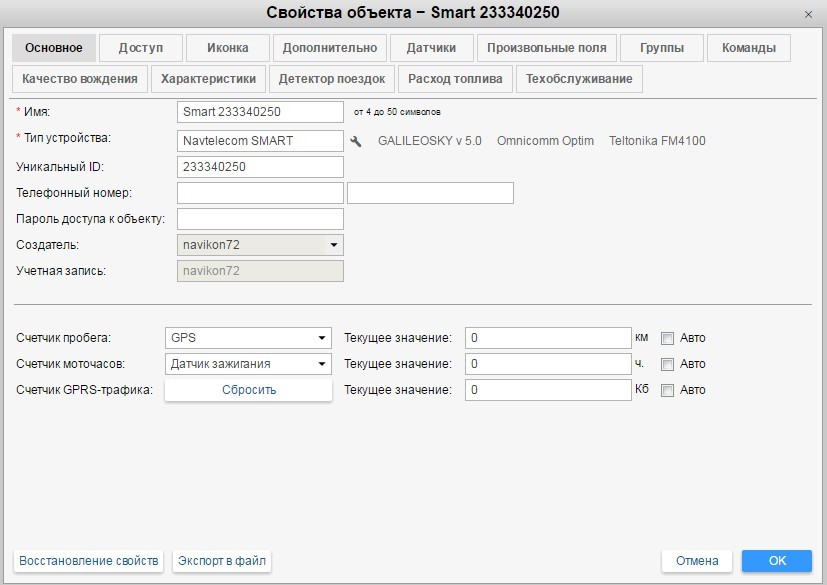Expand the Создатель dropdown
This screenshot has height=585, width=827.
pos(260,245)
